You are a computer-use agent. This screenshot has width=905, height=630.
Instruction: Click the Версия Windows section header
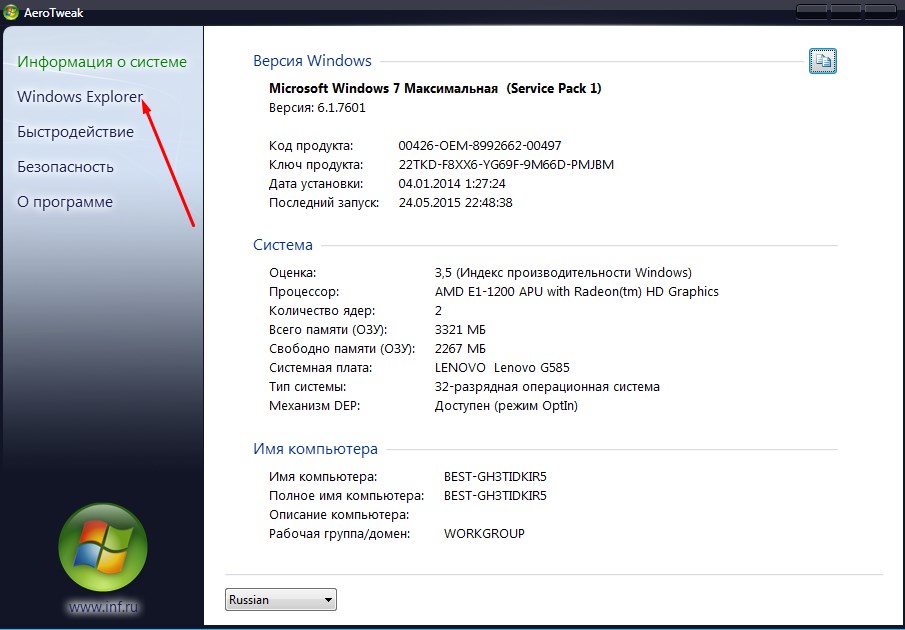(x=312, y=61)
